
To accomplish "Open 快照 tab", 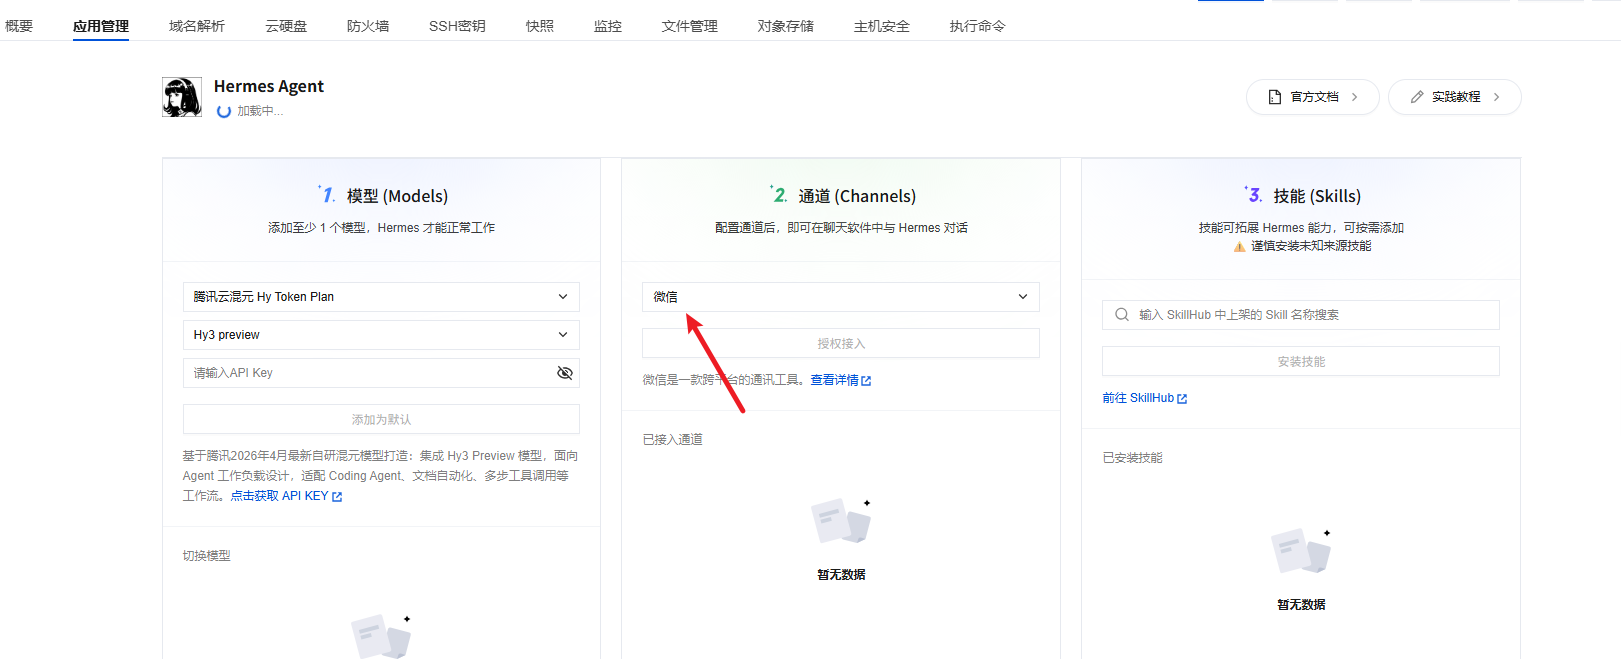I will 540,26.
